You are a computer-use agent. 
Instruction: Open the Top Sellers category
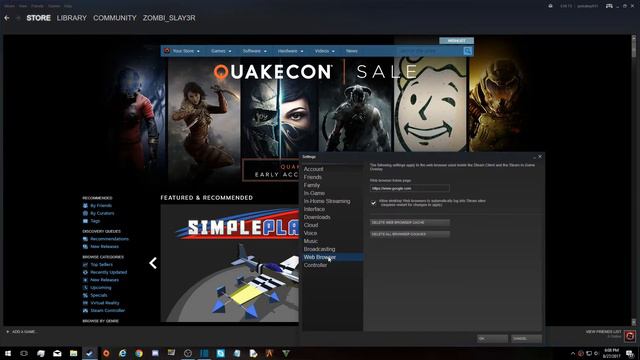[101, 264]
